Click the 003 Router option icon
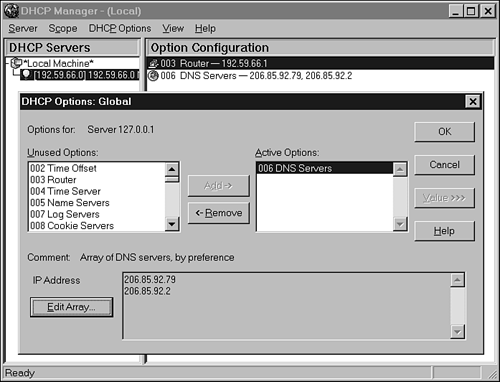Image resolution: width=500 pixels, height=382 pixels. tap(153, 63)
